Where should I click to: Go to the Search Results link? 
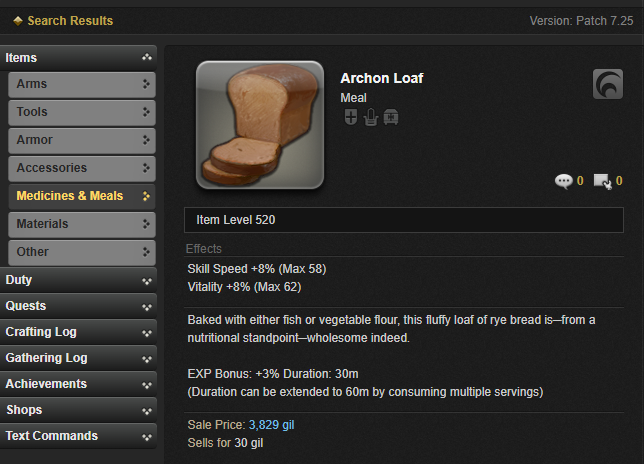[x=70, y=21]
